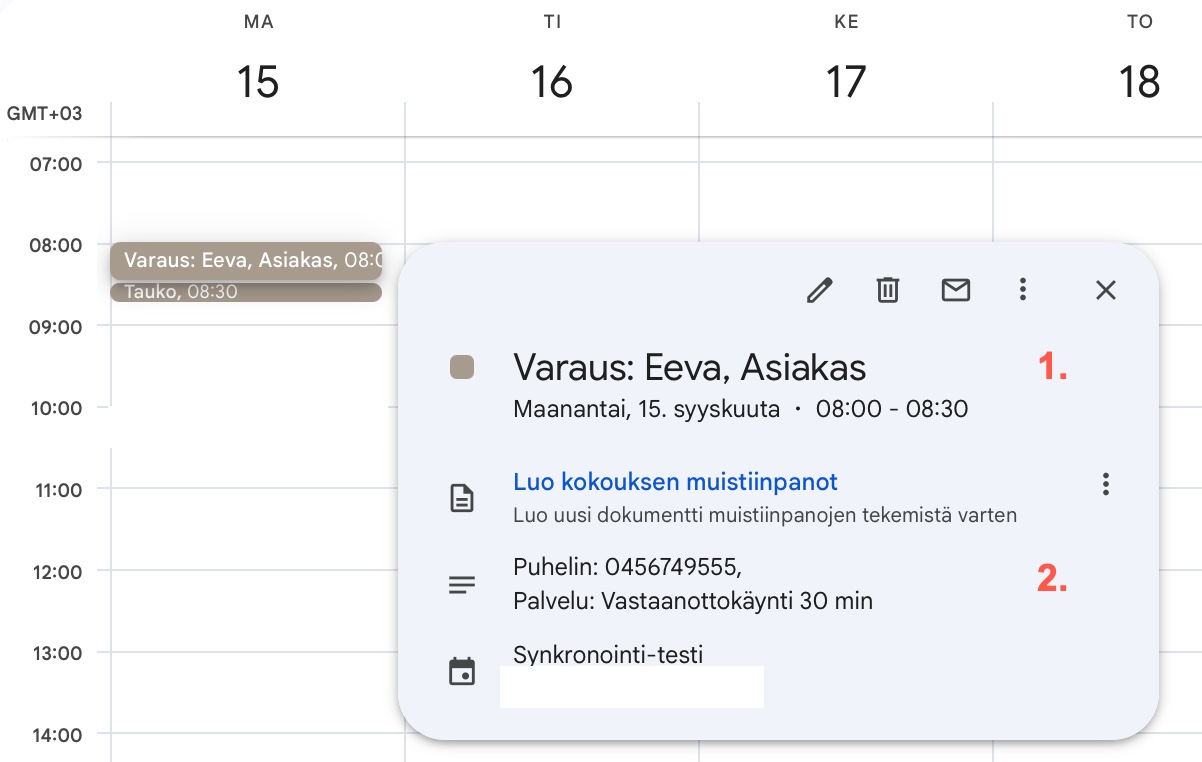
Task: Select Monday 15 date header
Action: (x=258, y=81)
